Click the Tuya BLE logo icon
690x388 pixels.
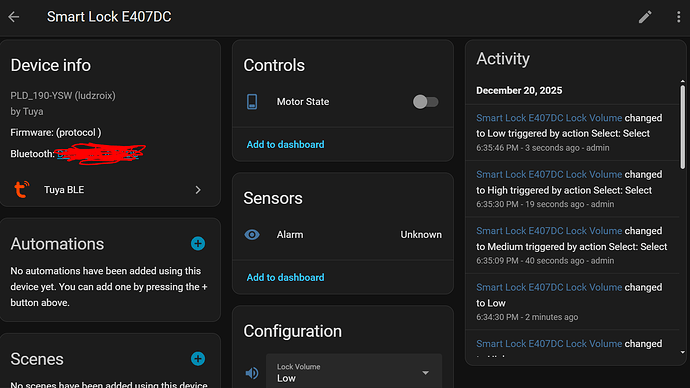click(21, 190)
